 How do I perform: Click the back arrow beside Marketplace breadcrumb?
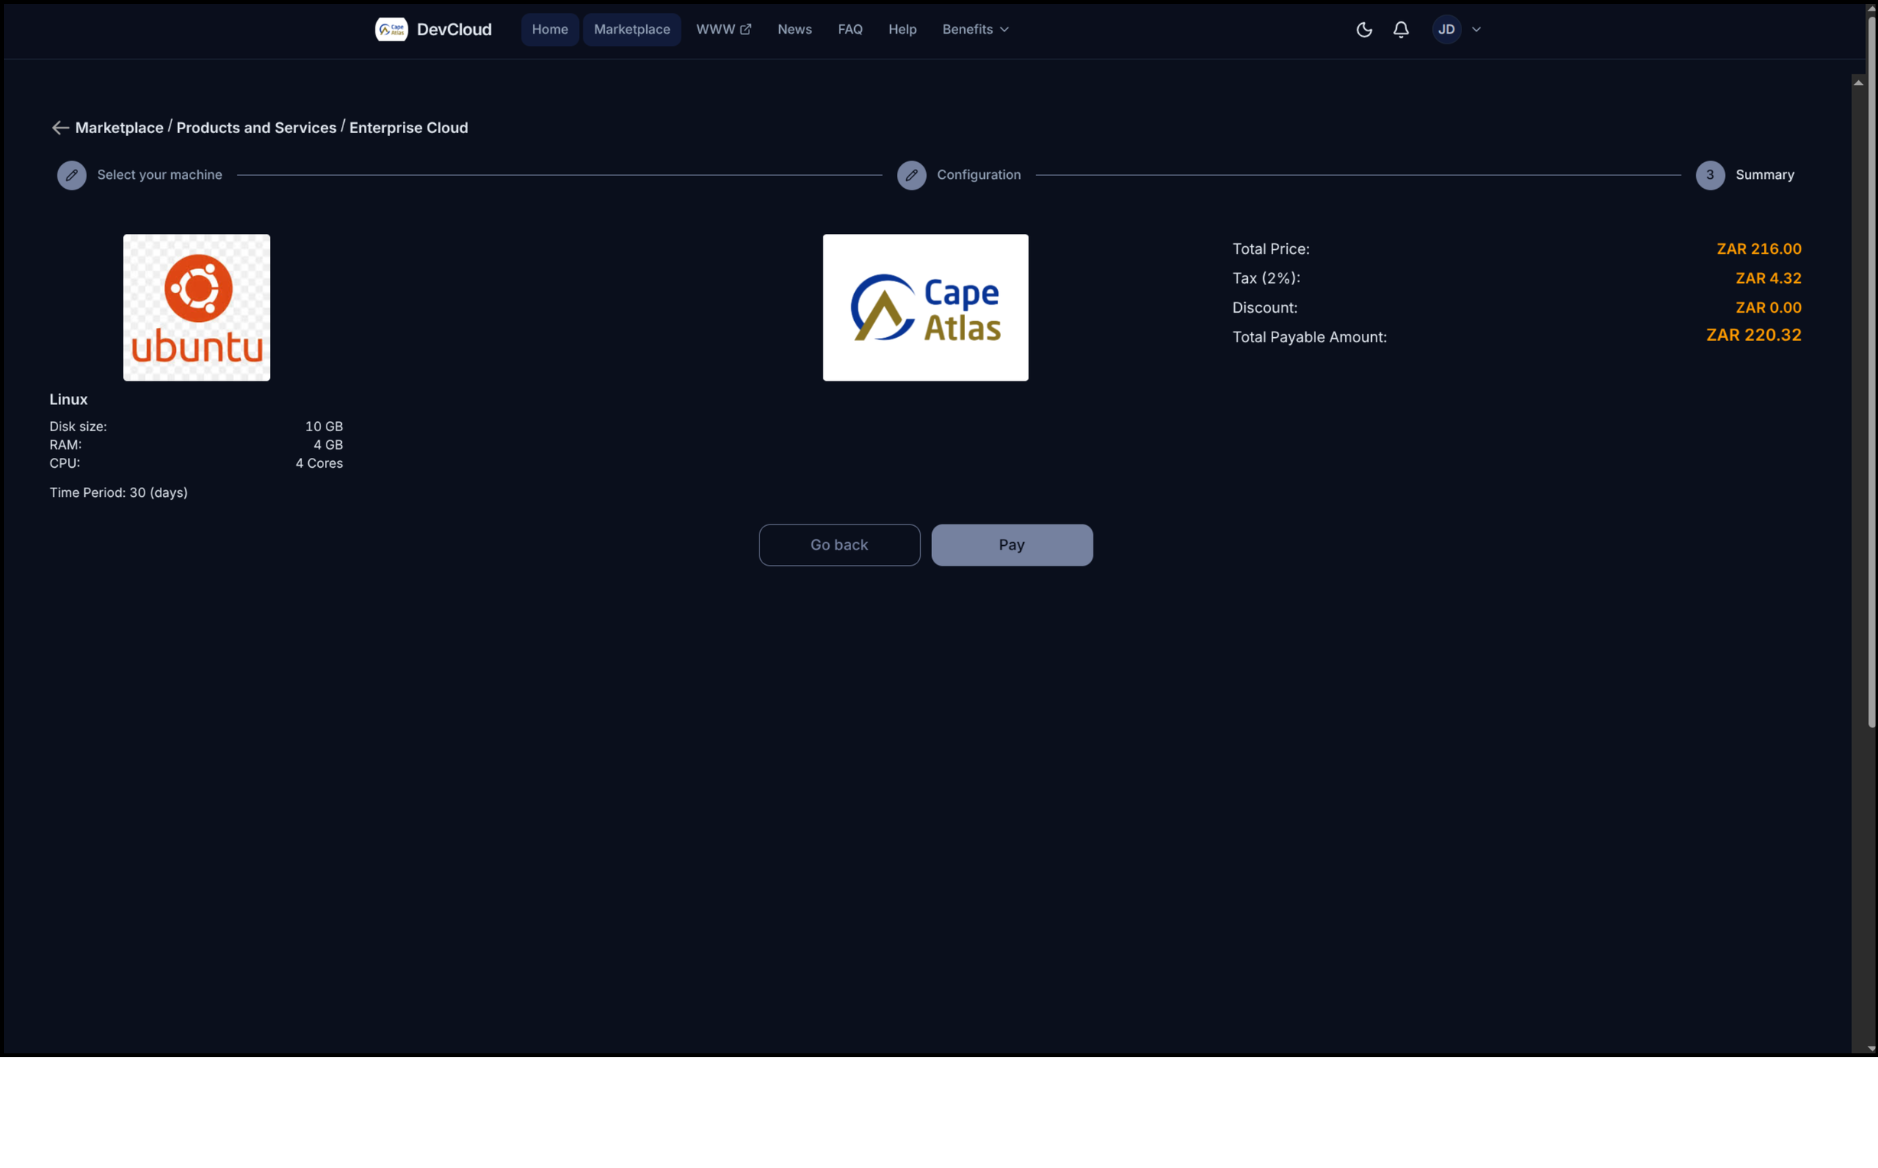coord(60,128)
